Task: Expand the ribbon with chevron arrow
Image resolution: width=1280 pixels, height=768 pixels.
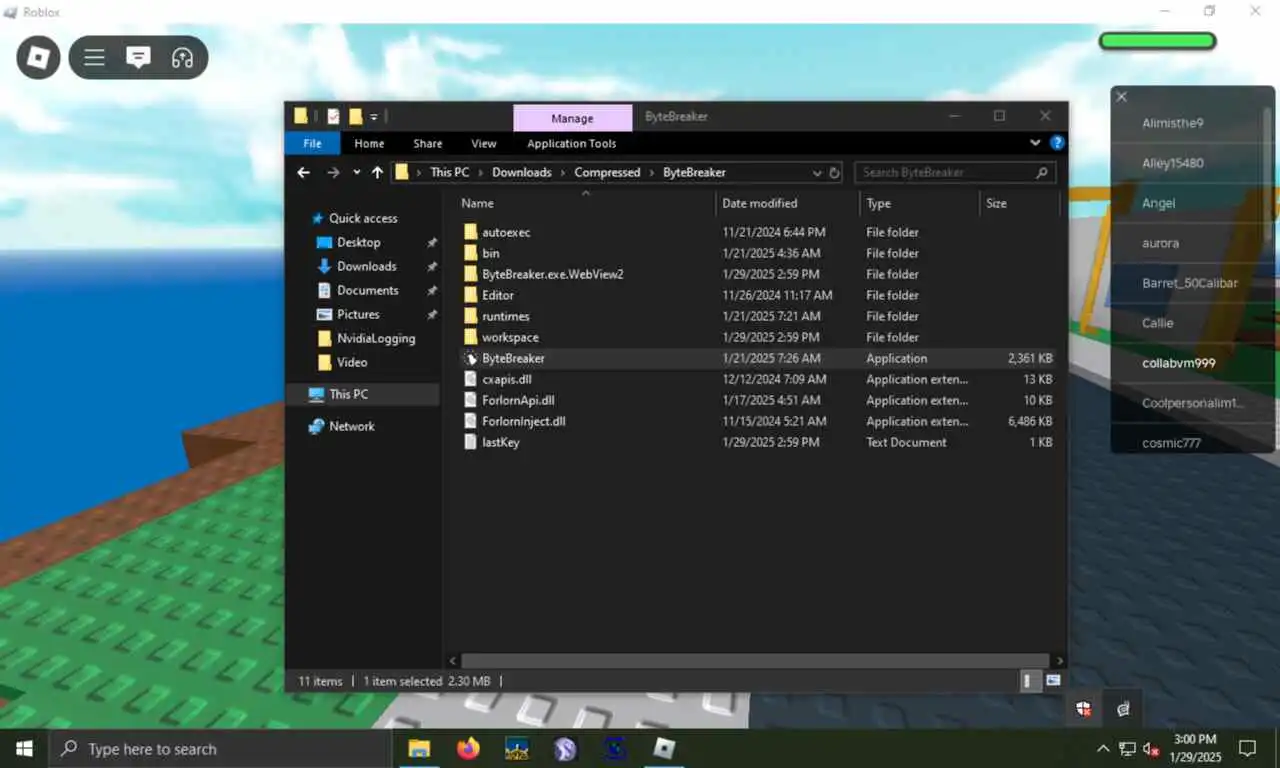Action: click(x=1035, y=143)
